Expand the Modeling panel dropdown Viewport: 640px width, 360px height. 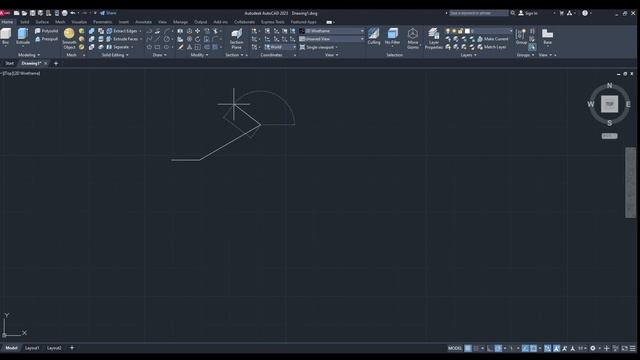coord(29,55)
